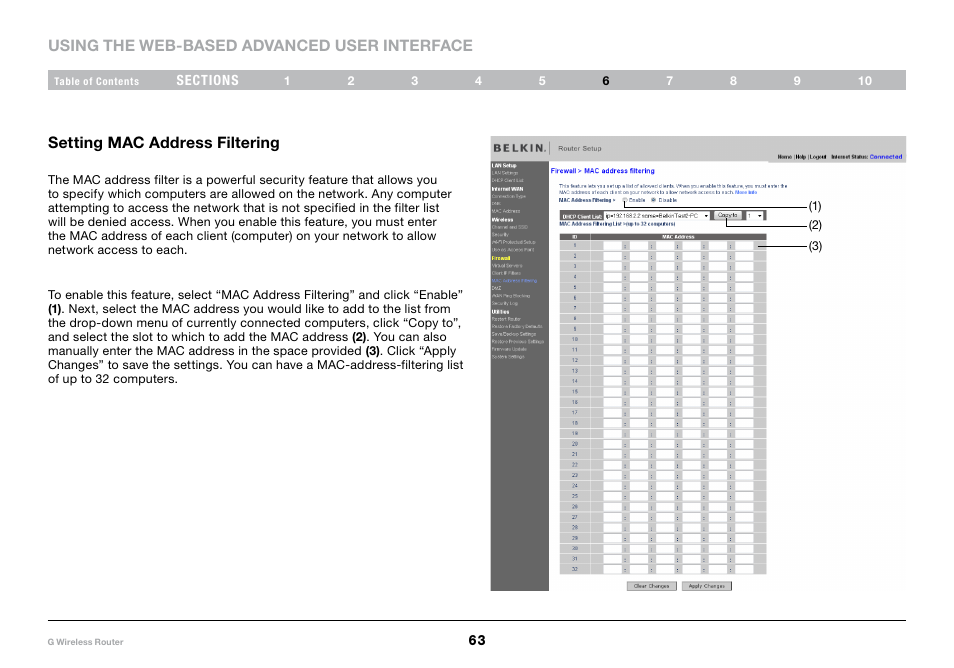The width and height of the screenshot is (954, 668).
Task: Open Client IP Filters in sidebar
Action: click(x=506, y=273)
